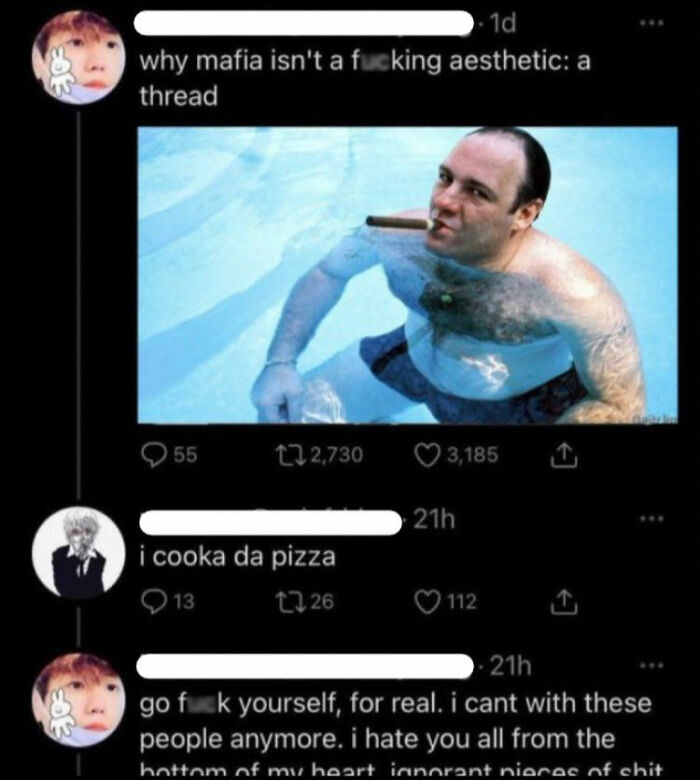This screenshot has height=780, width=700.
Task: Open the 'why mafia isn't' tweet text
Action: click(363, 77)
